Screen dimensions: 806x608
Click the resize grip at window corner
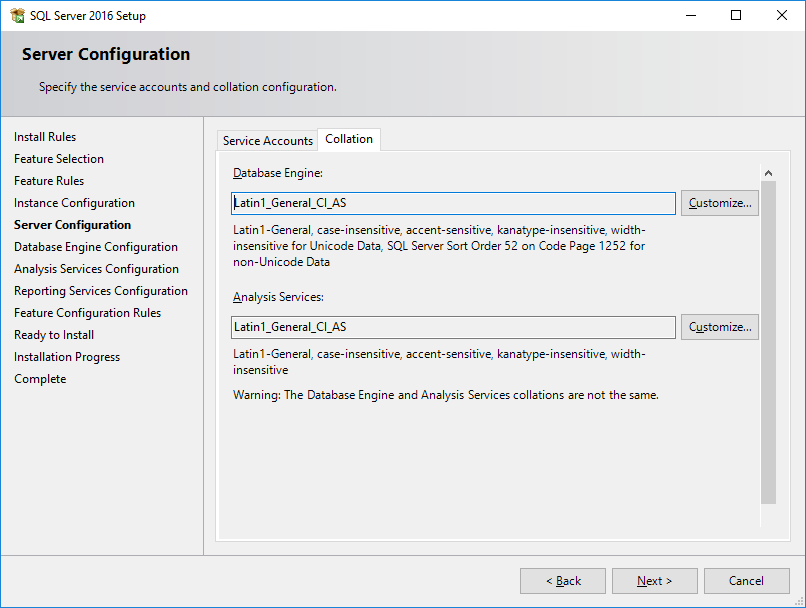(x=799, y=601)
